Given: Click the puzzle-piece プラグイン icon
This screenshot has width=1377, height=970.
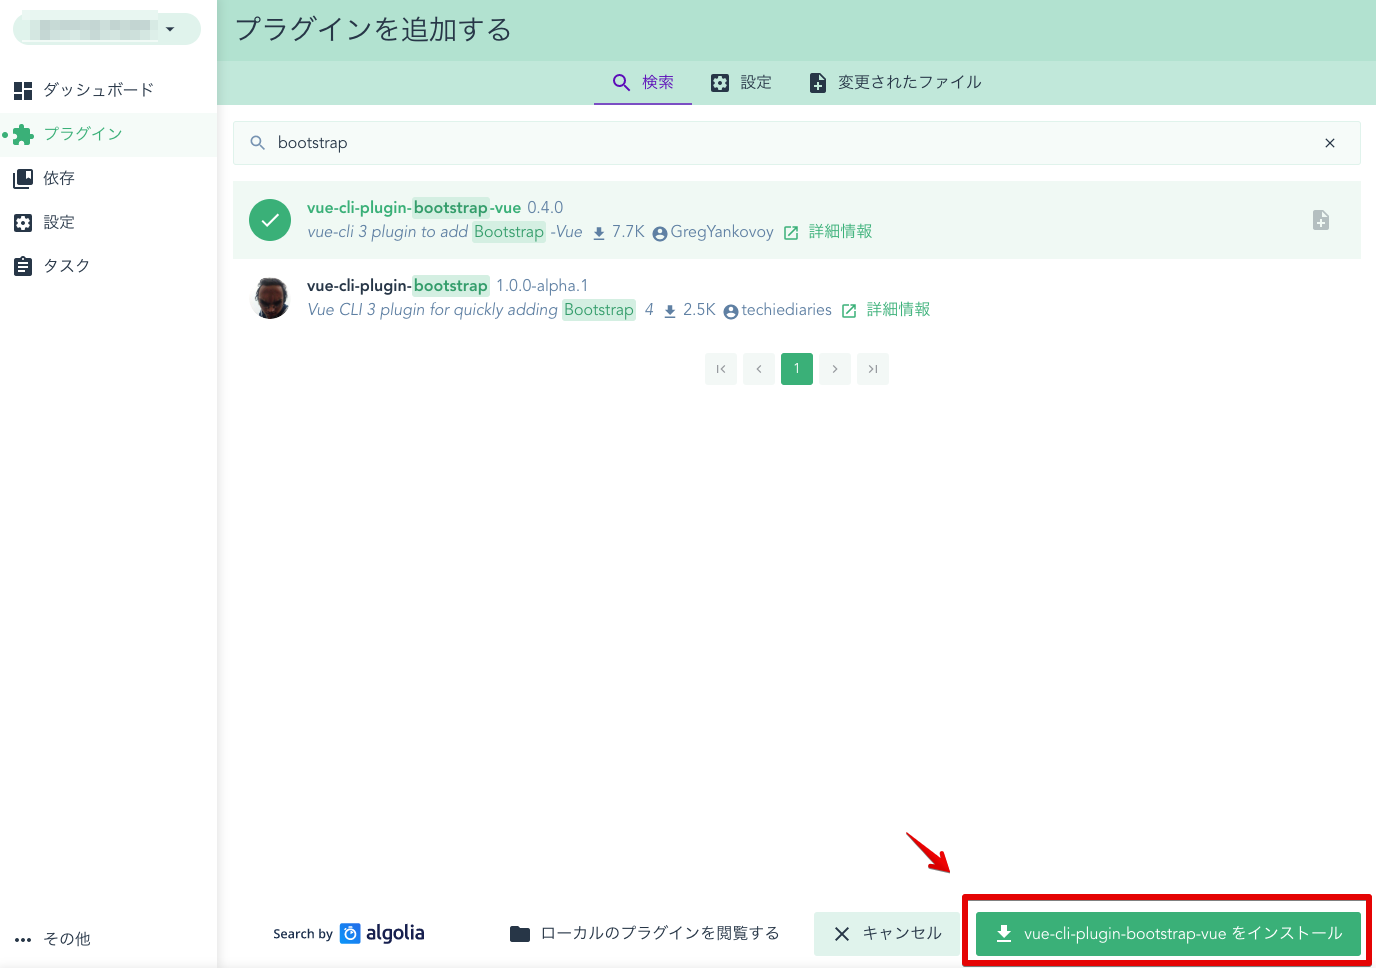Looking at the screenshot, I should click(x=23, y=134).
